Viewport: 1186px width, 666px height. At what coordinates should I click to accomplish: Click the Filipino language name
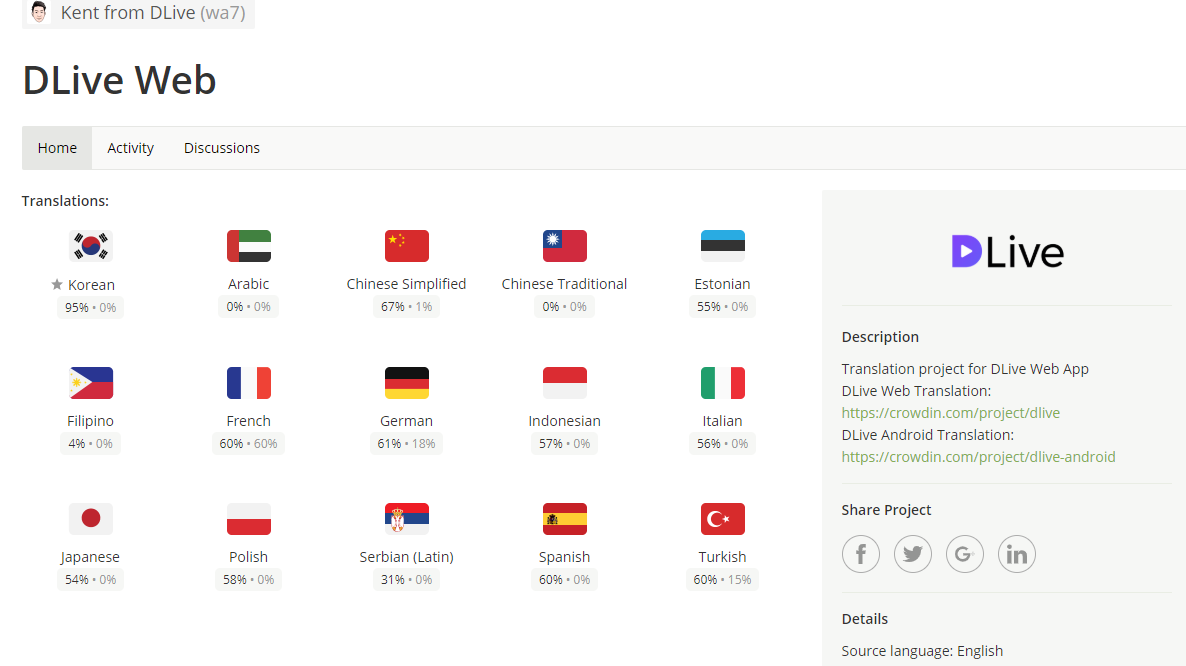[90, 421]
